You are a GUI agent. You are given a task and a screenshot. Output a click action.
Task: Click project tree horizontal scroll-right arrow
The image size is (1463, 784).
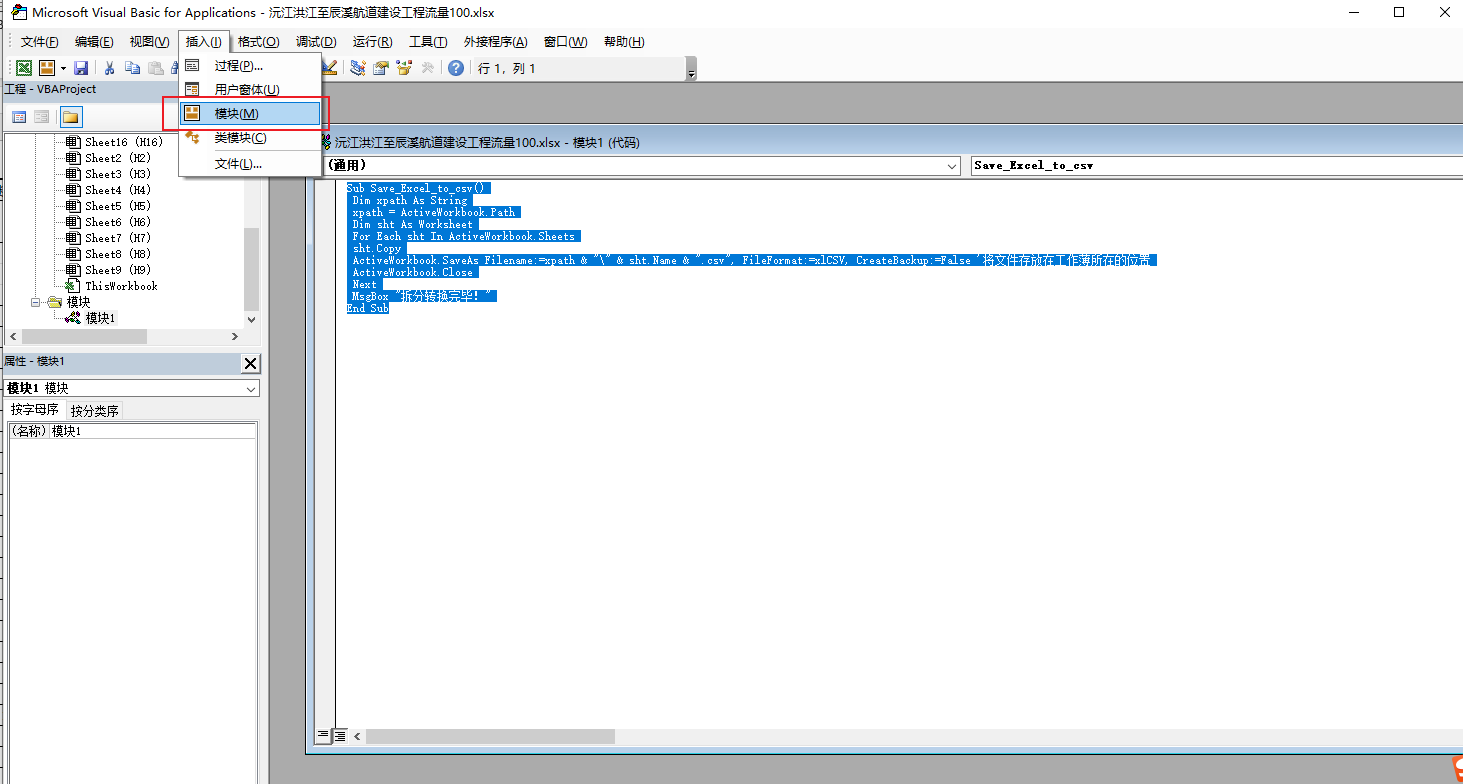click(235, 337)
